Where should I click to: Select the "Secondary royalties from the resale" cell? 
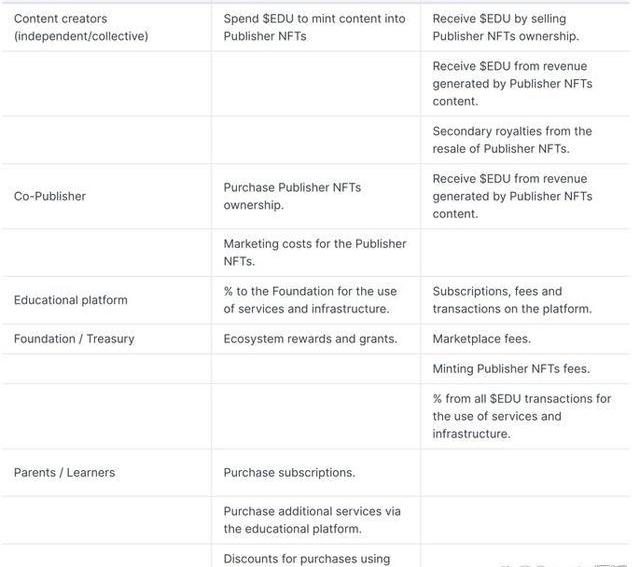512,140
